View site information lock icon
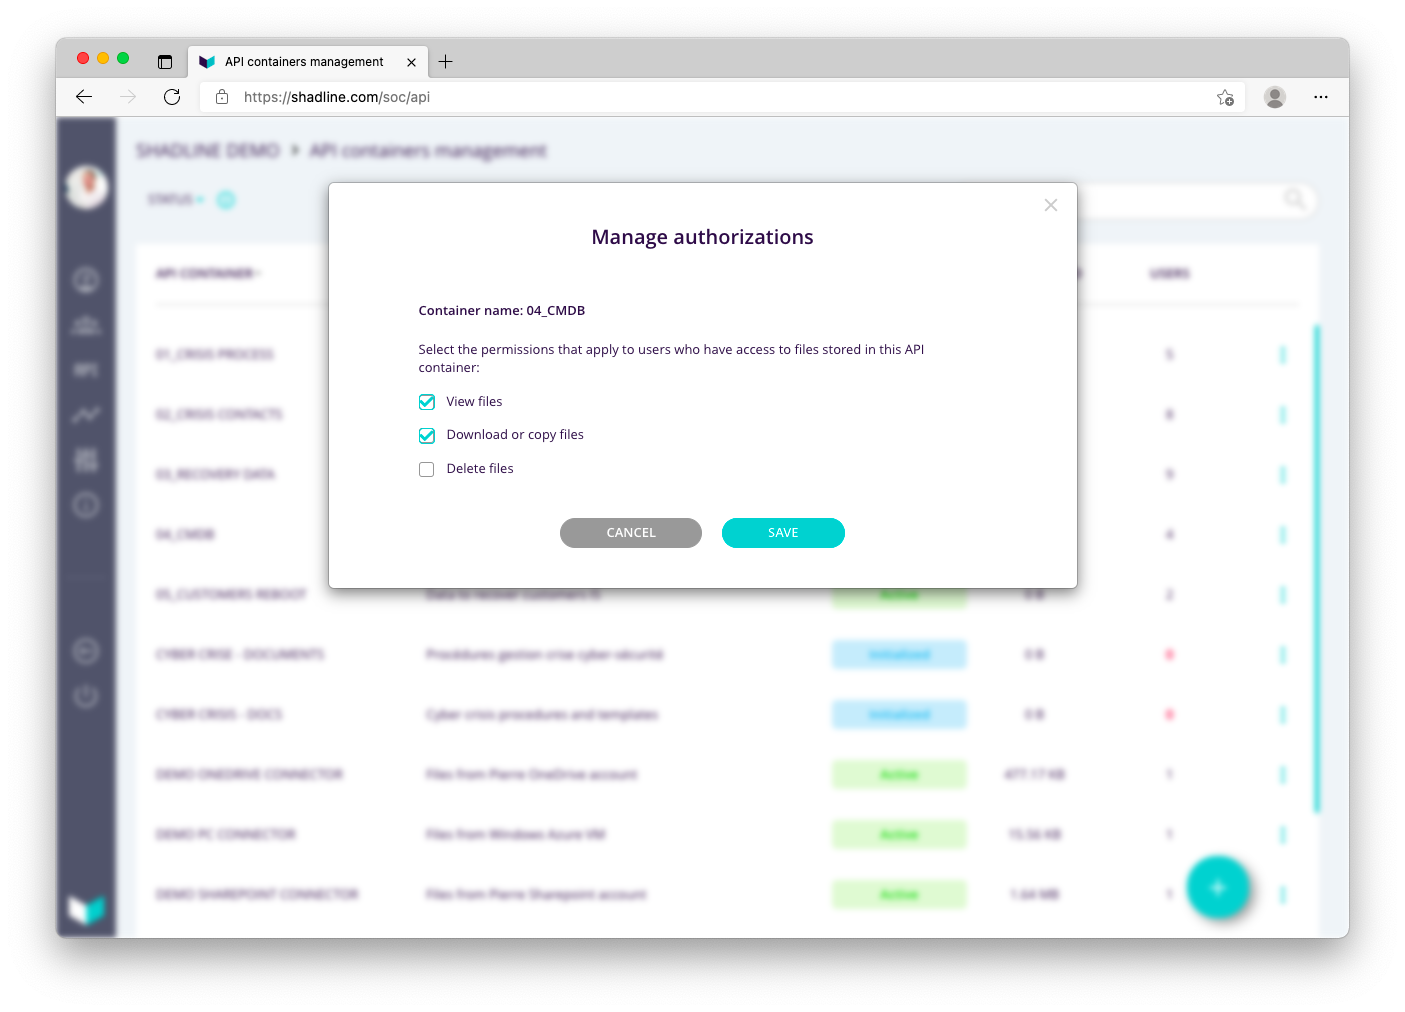This screenshot has width=1405, height=1012. [x=222, y=97]
